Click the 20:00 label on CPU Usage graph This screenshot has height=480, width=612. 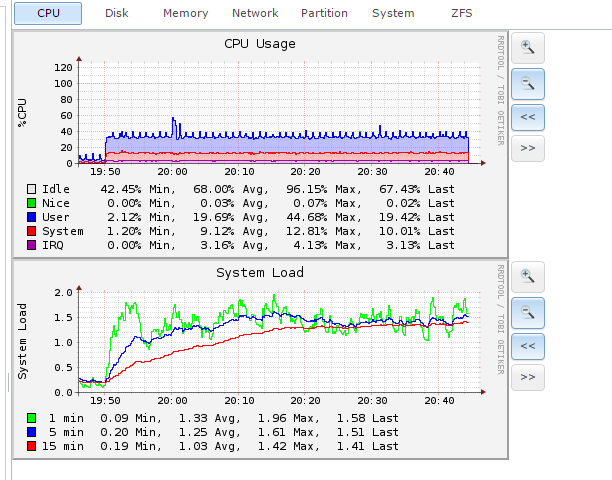coord(173,172)
